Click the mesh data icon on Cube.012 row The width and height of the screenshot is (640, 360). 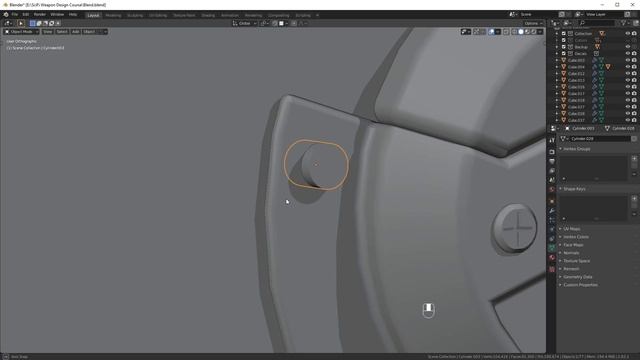(601, 73)
